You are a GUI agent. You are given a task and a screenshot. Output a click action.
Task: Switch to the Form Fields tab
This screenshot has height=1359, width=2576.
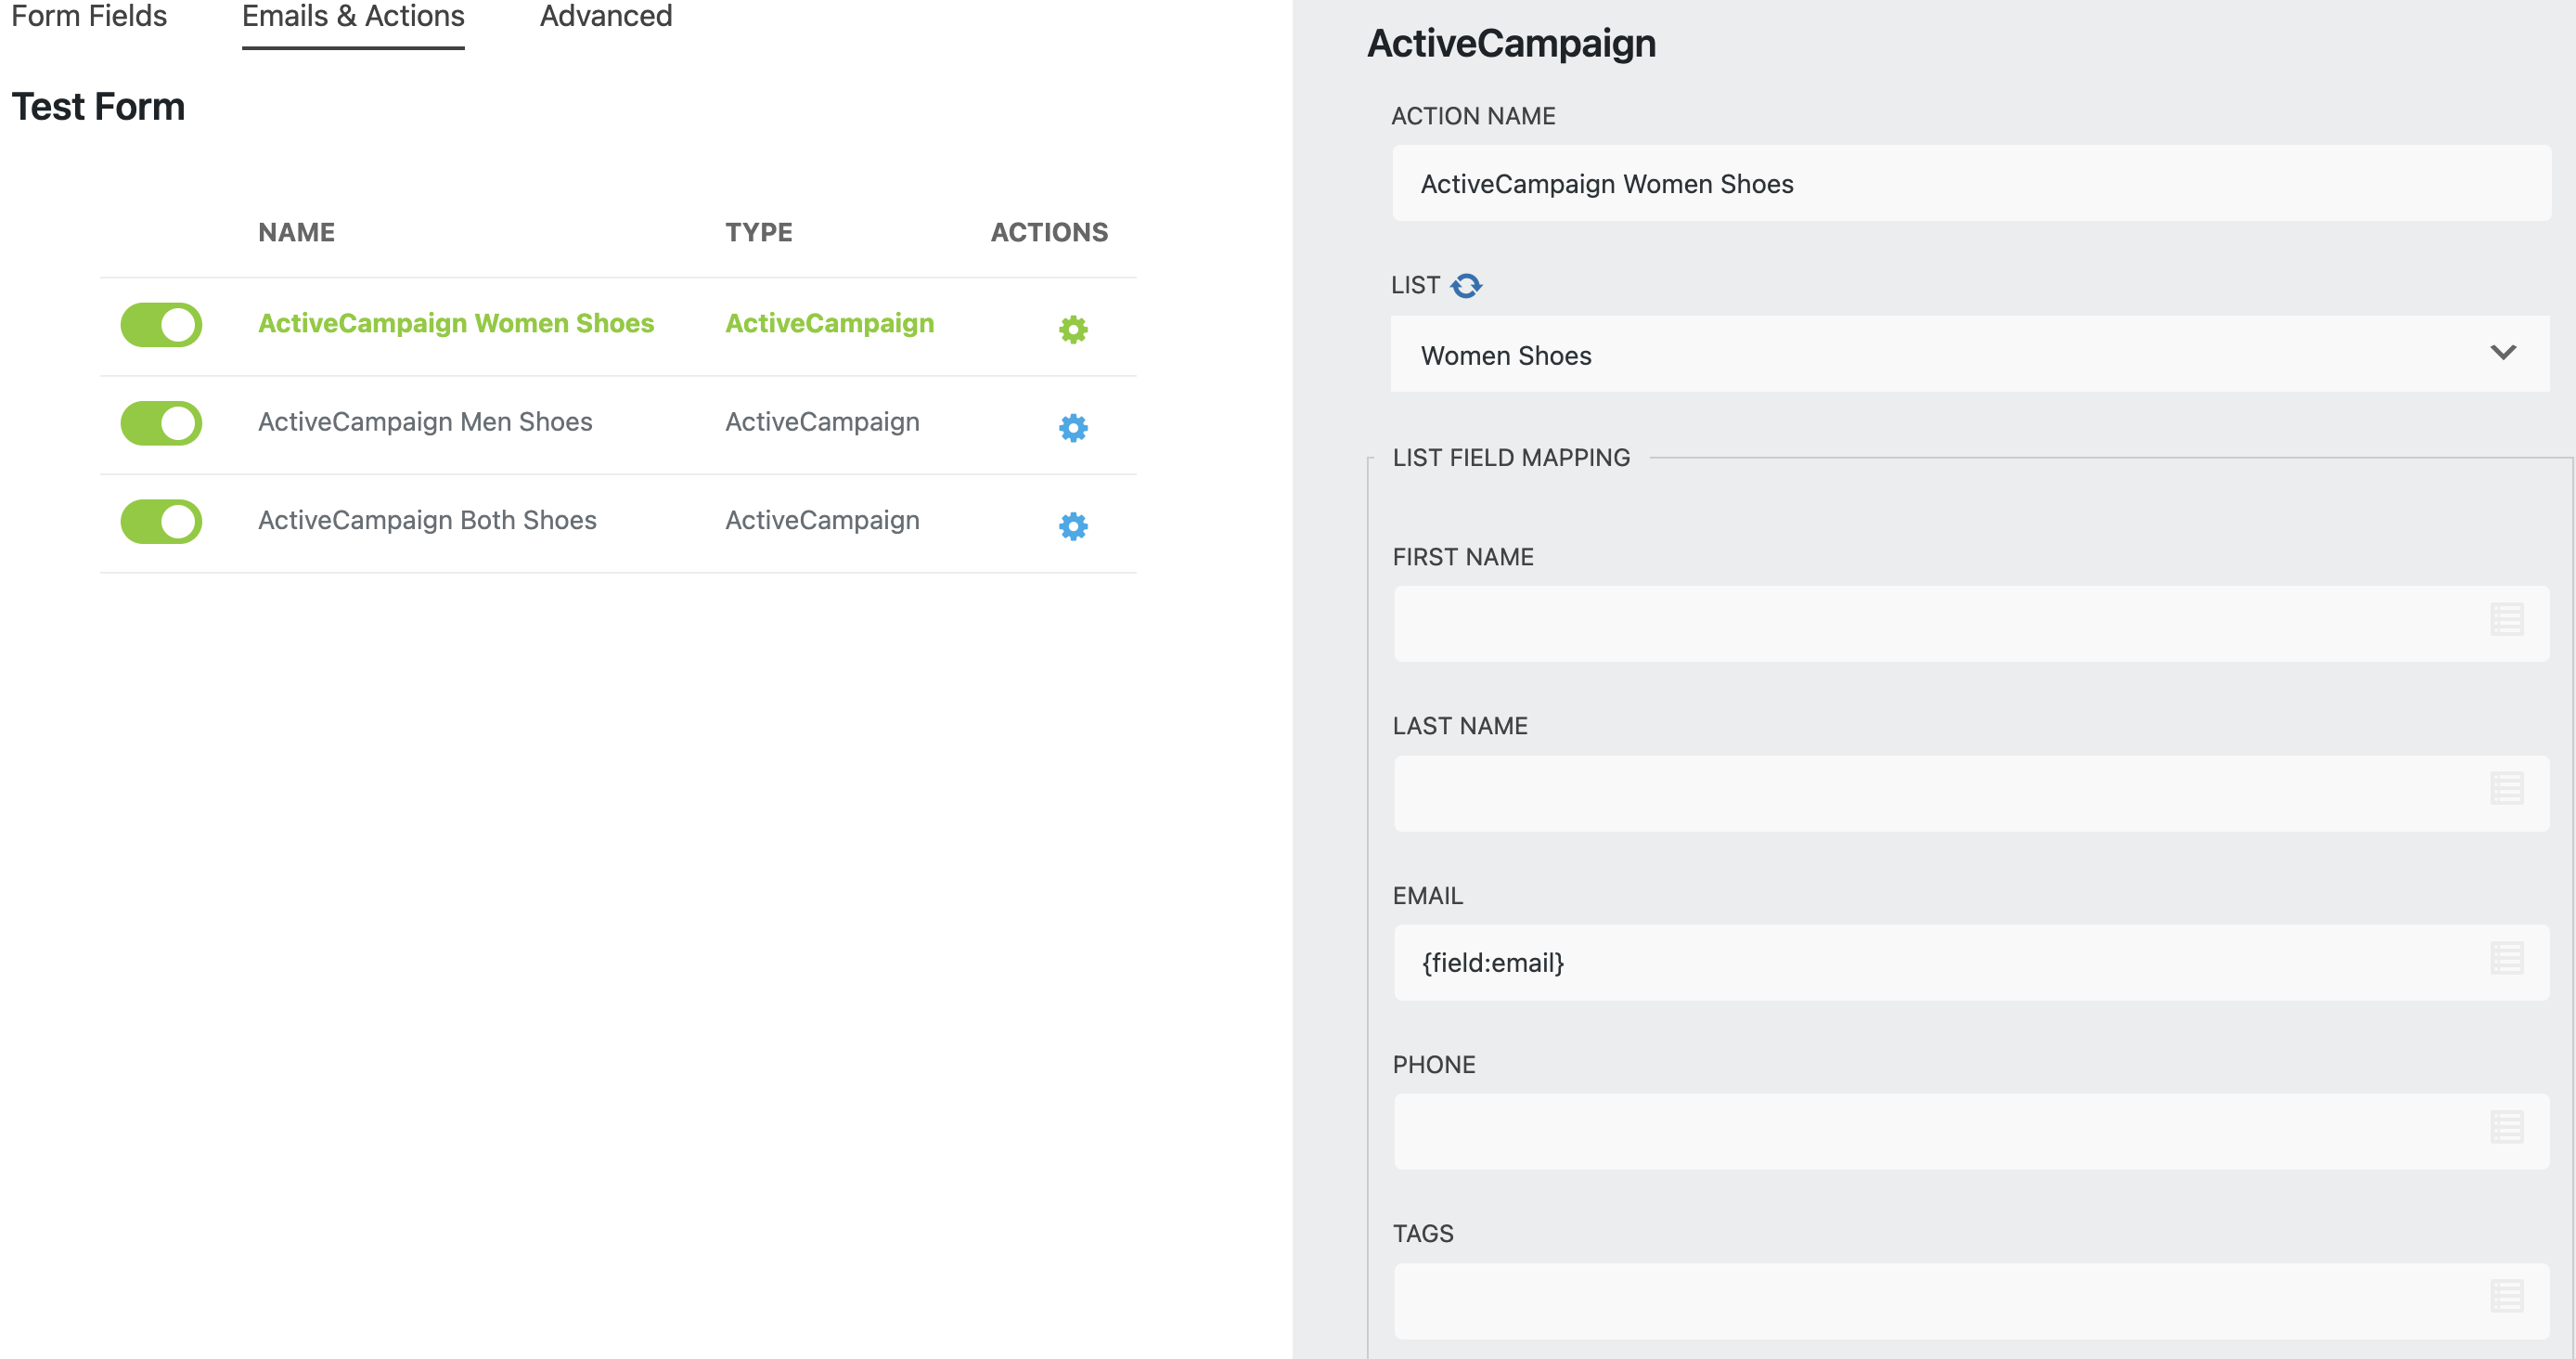pos(89,17)
